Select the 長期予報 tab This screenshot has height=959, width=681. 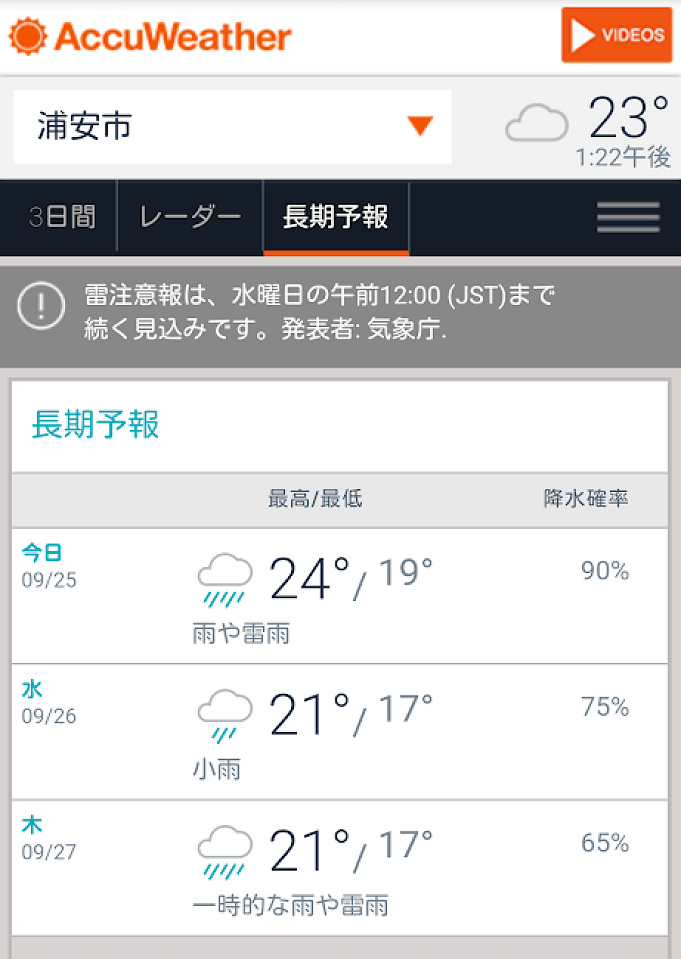(336, 217)
